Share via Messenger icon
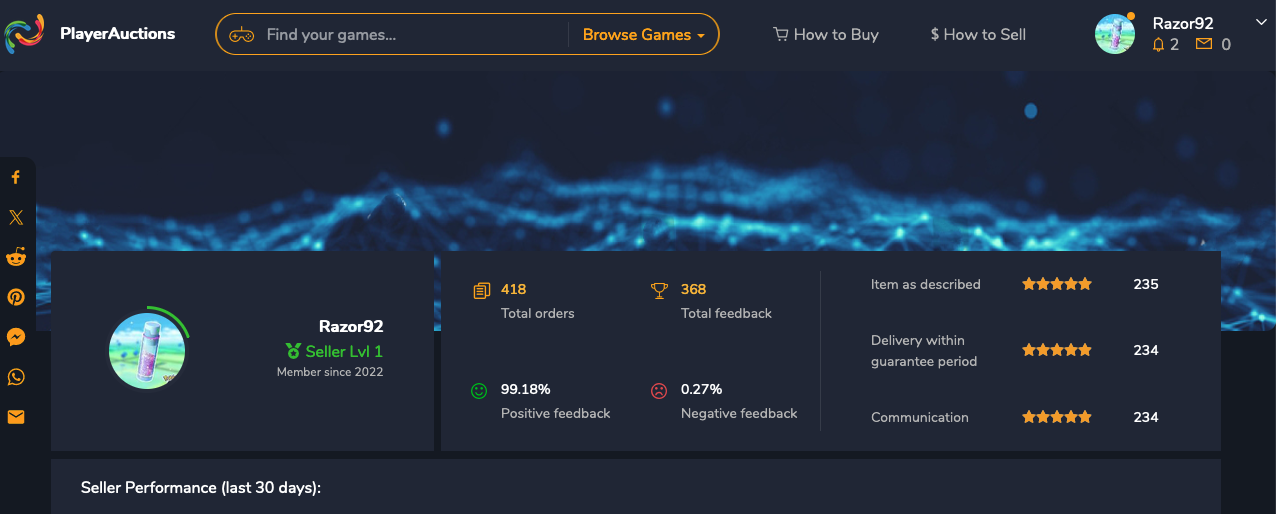 pyautogui.click(x=16, y=337)
